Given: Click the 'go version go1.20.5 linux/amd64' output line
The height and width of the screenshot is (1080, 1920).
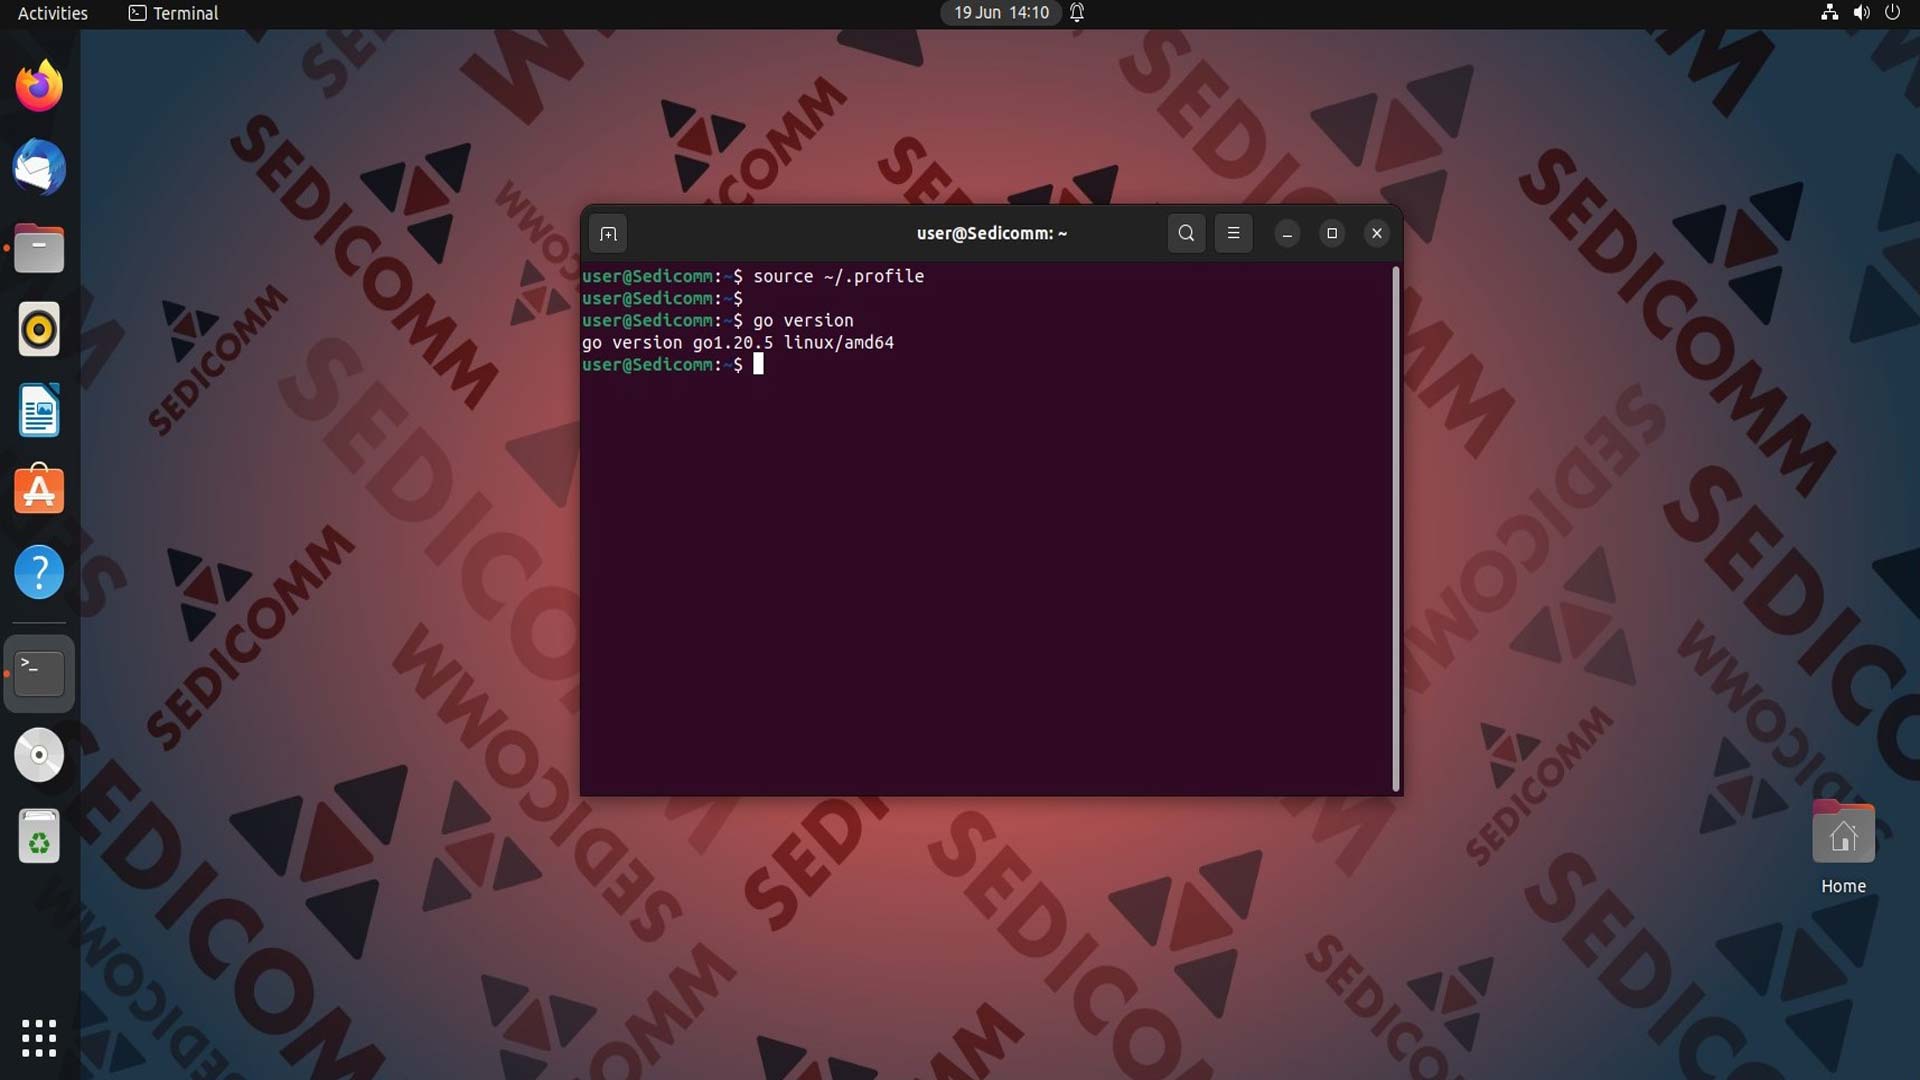Looking at the screenshot, I should click(738, 343).
